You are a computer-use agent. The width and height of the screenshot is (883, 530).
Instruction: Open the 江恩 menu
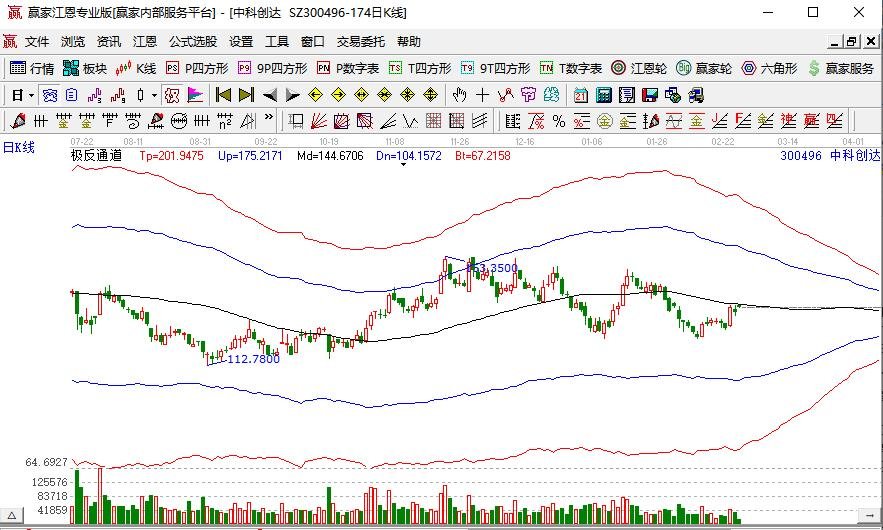tap(145, 42)
